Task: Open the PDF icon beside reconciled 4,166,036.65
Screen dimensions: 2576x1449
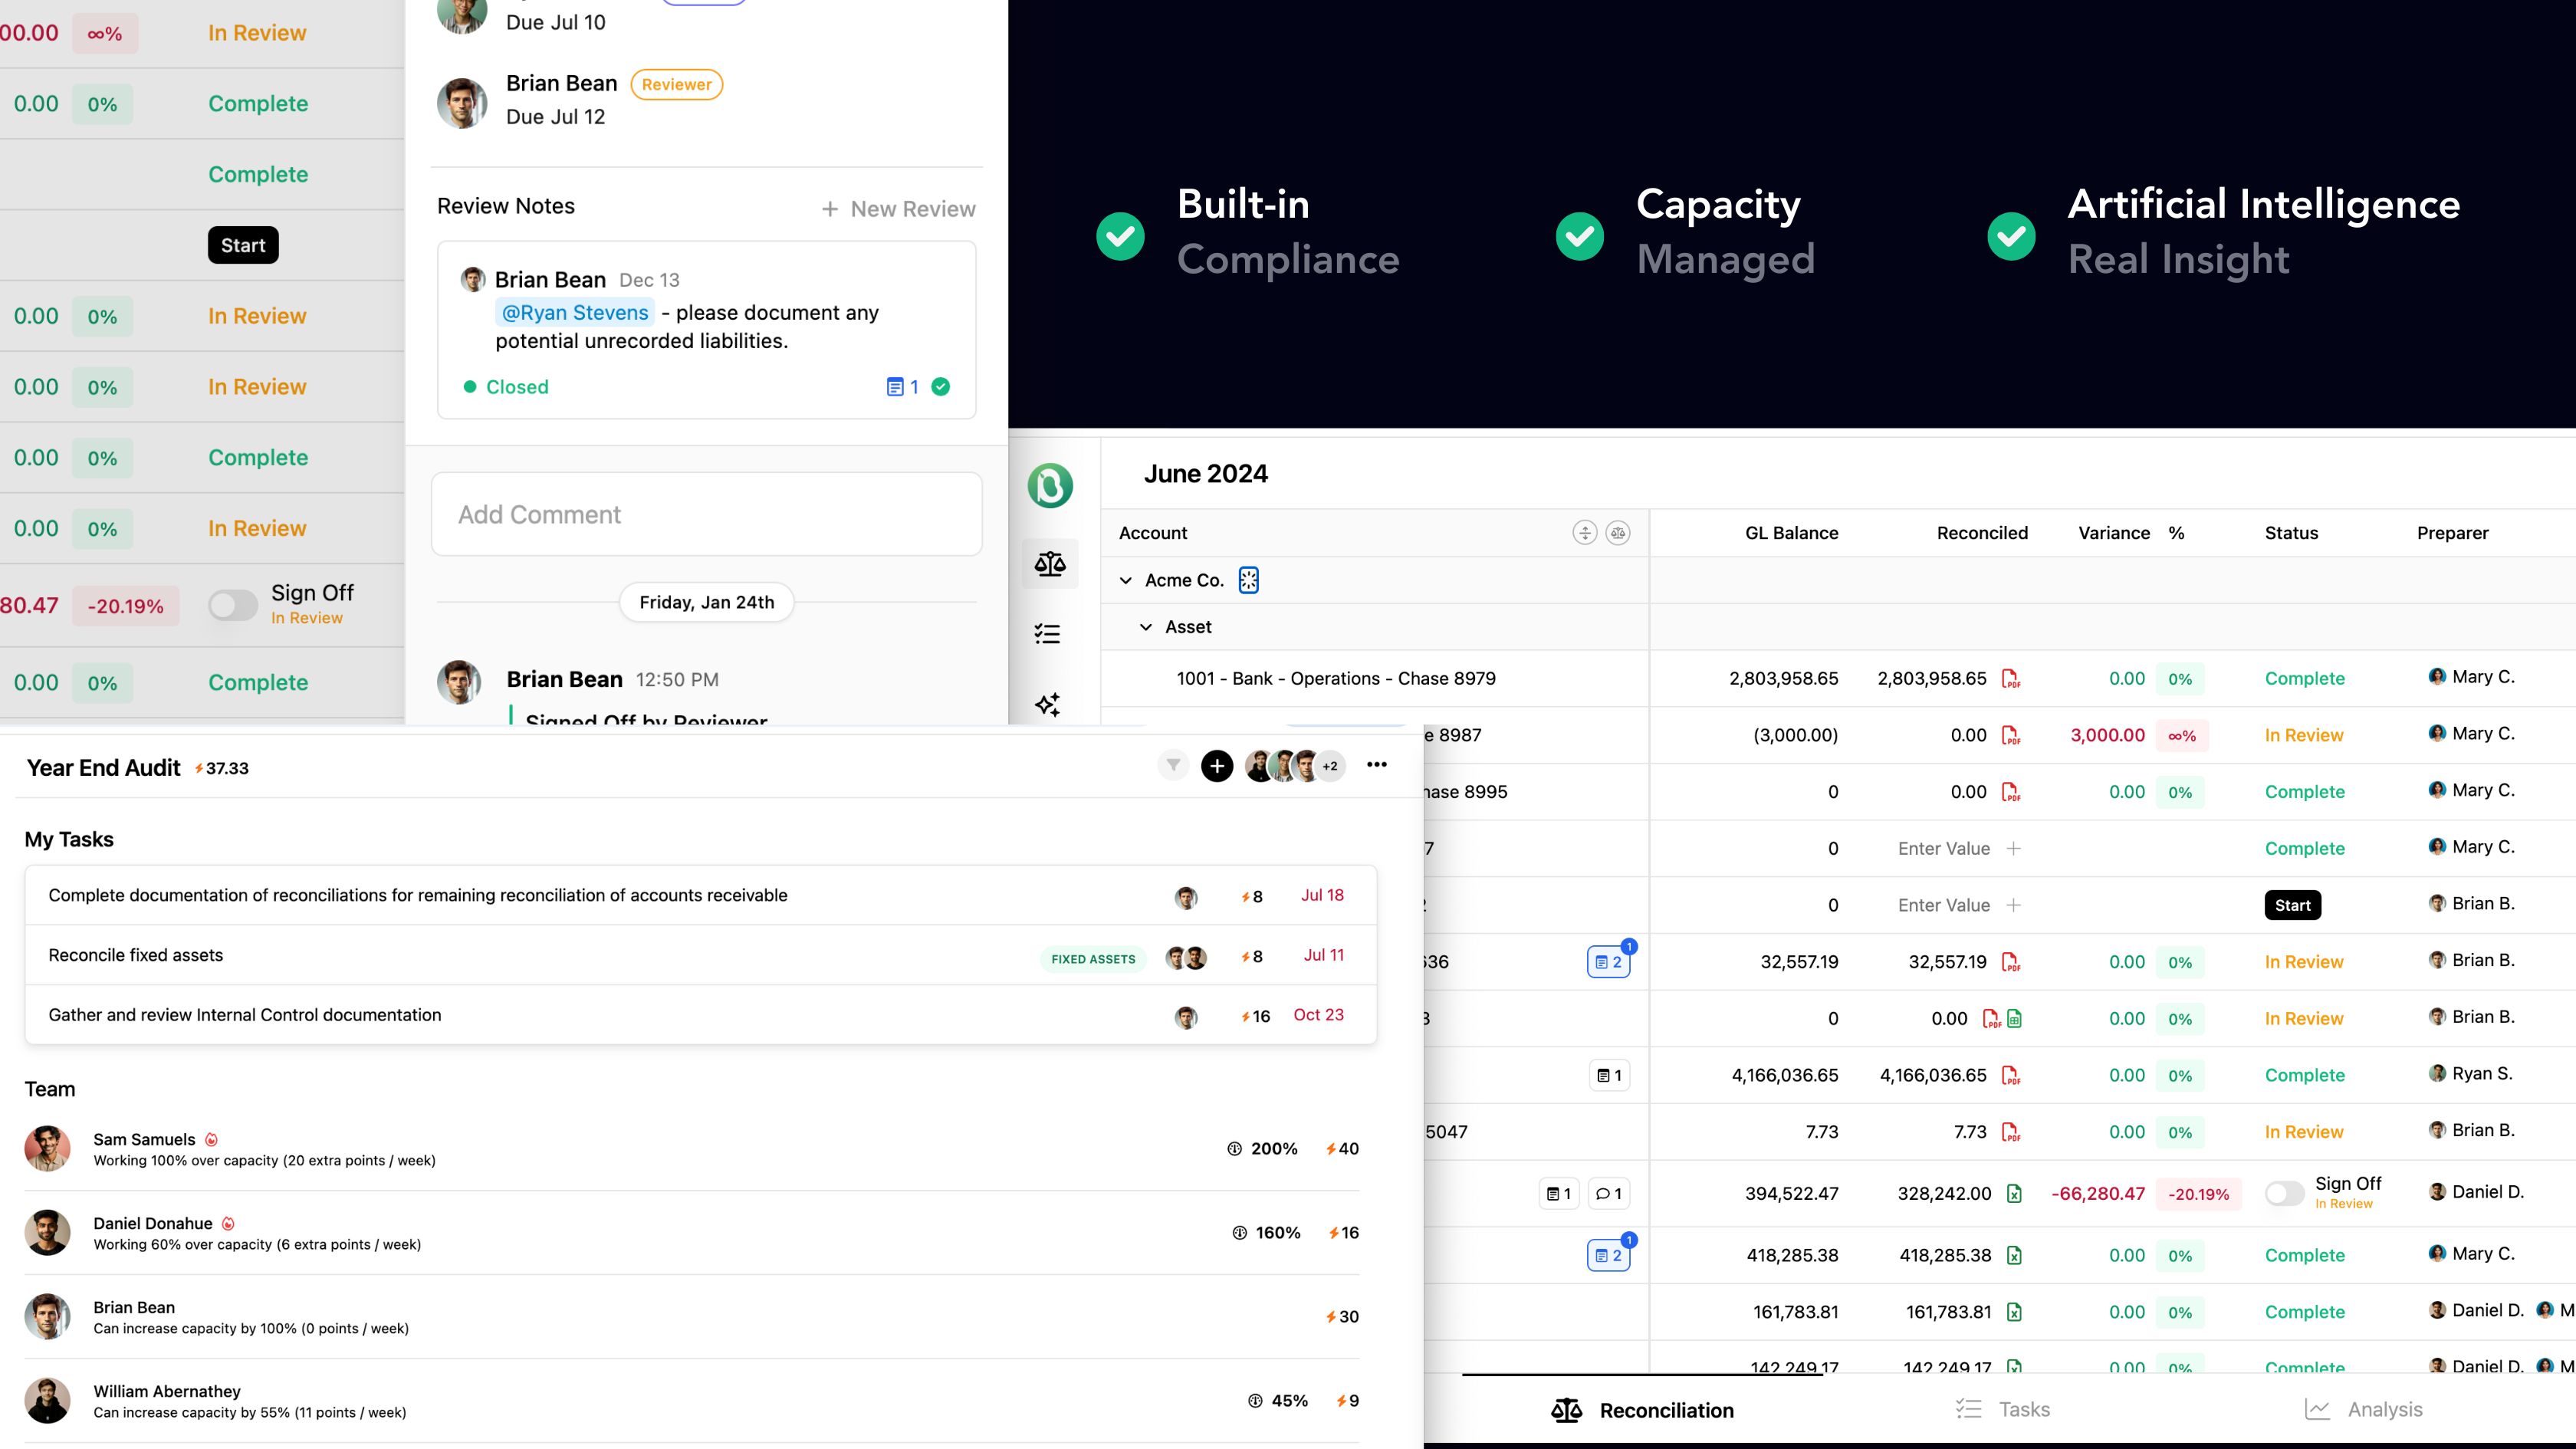Action: (x=2011, y=1076)
